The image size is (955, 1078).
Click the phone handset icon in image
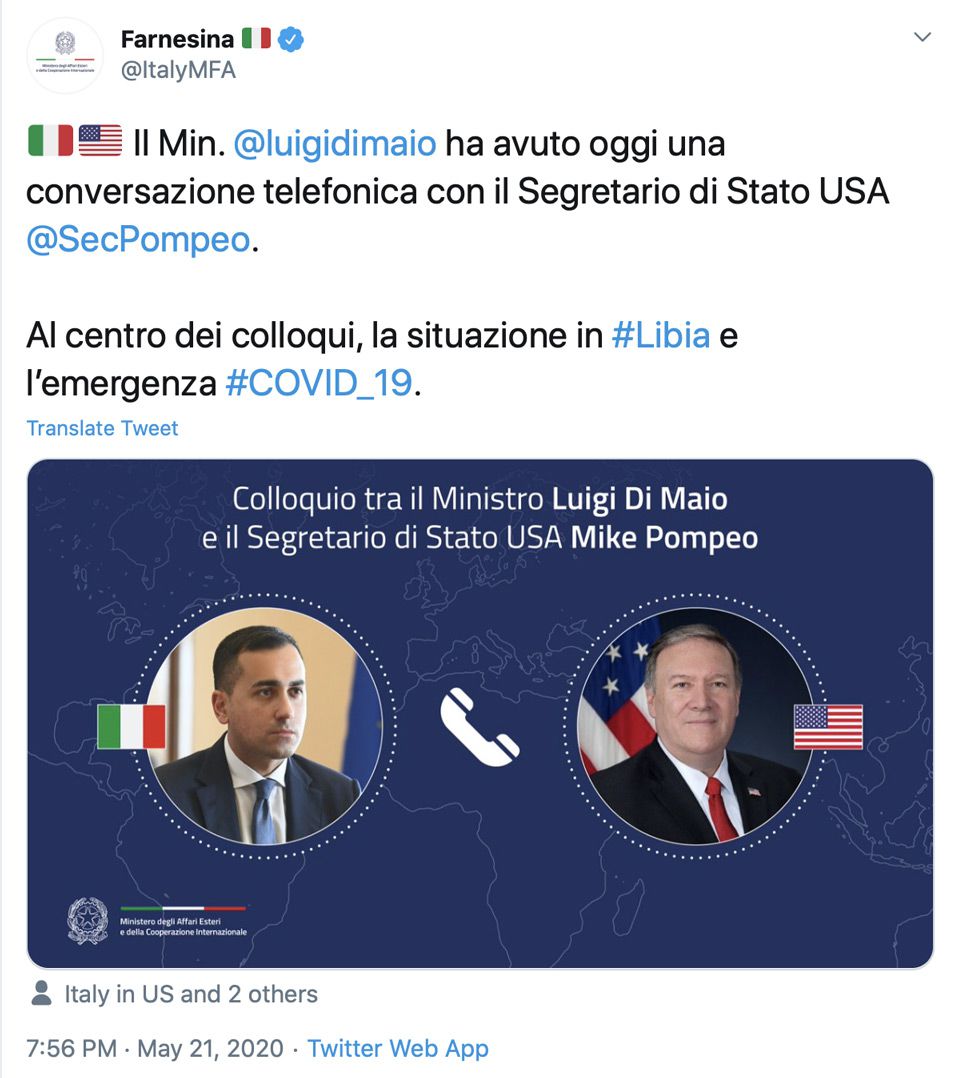[x=479, y=727]
